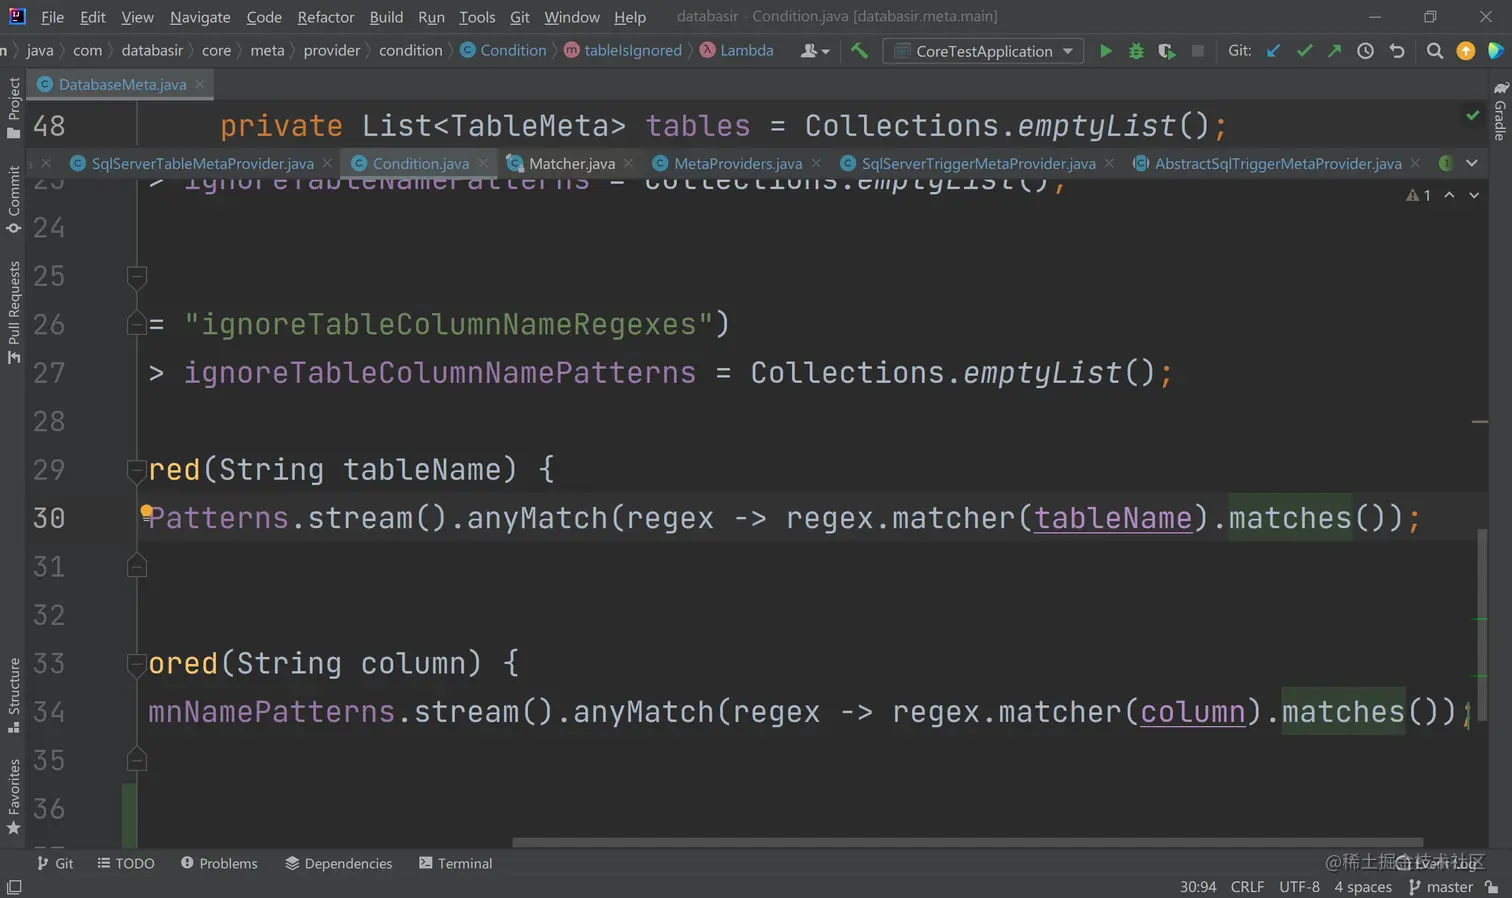
Task: Click the editor horizontal scrollbar
Action: click(967, 842)
